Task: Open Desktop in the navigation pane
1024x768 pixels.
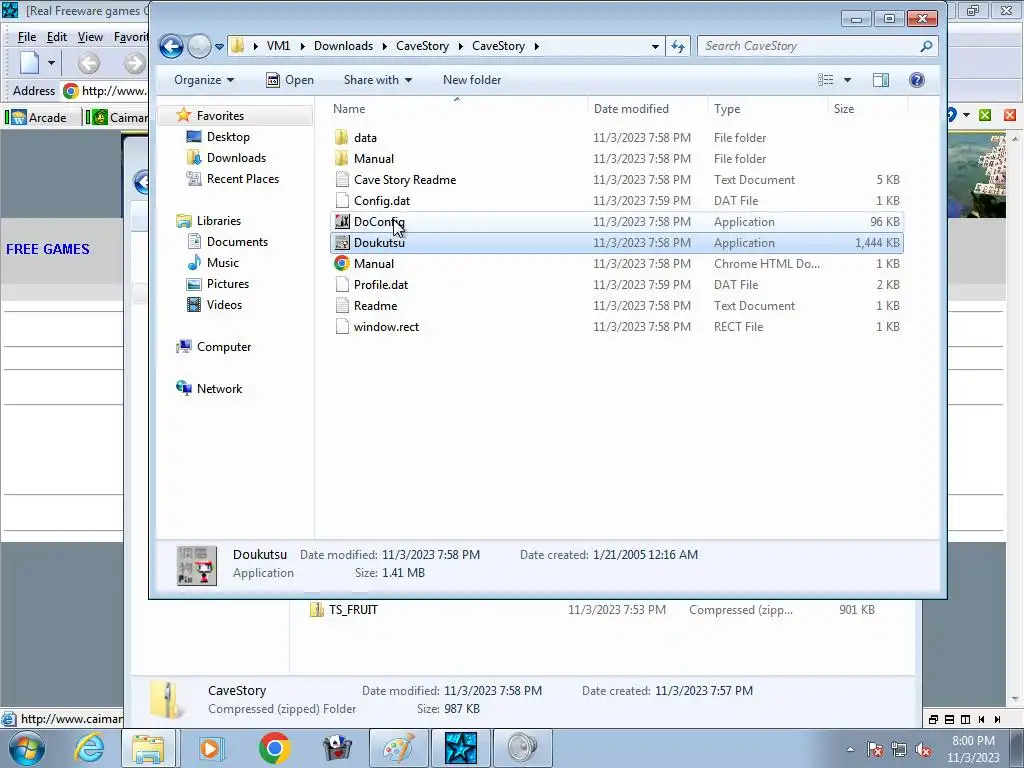Action: coord(228,136)
